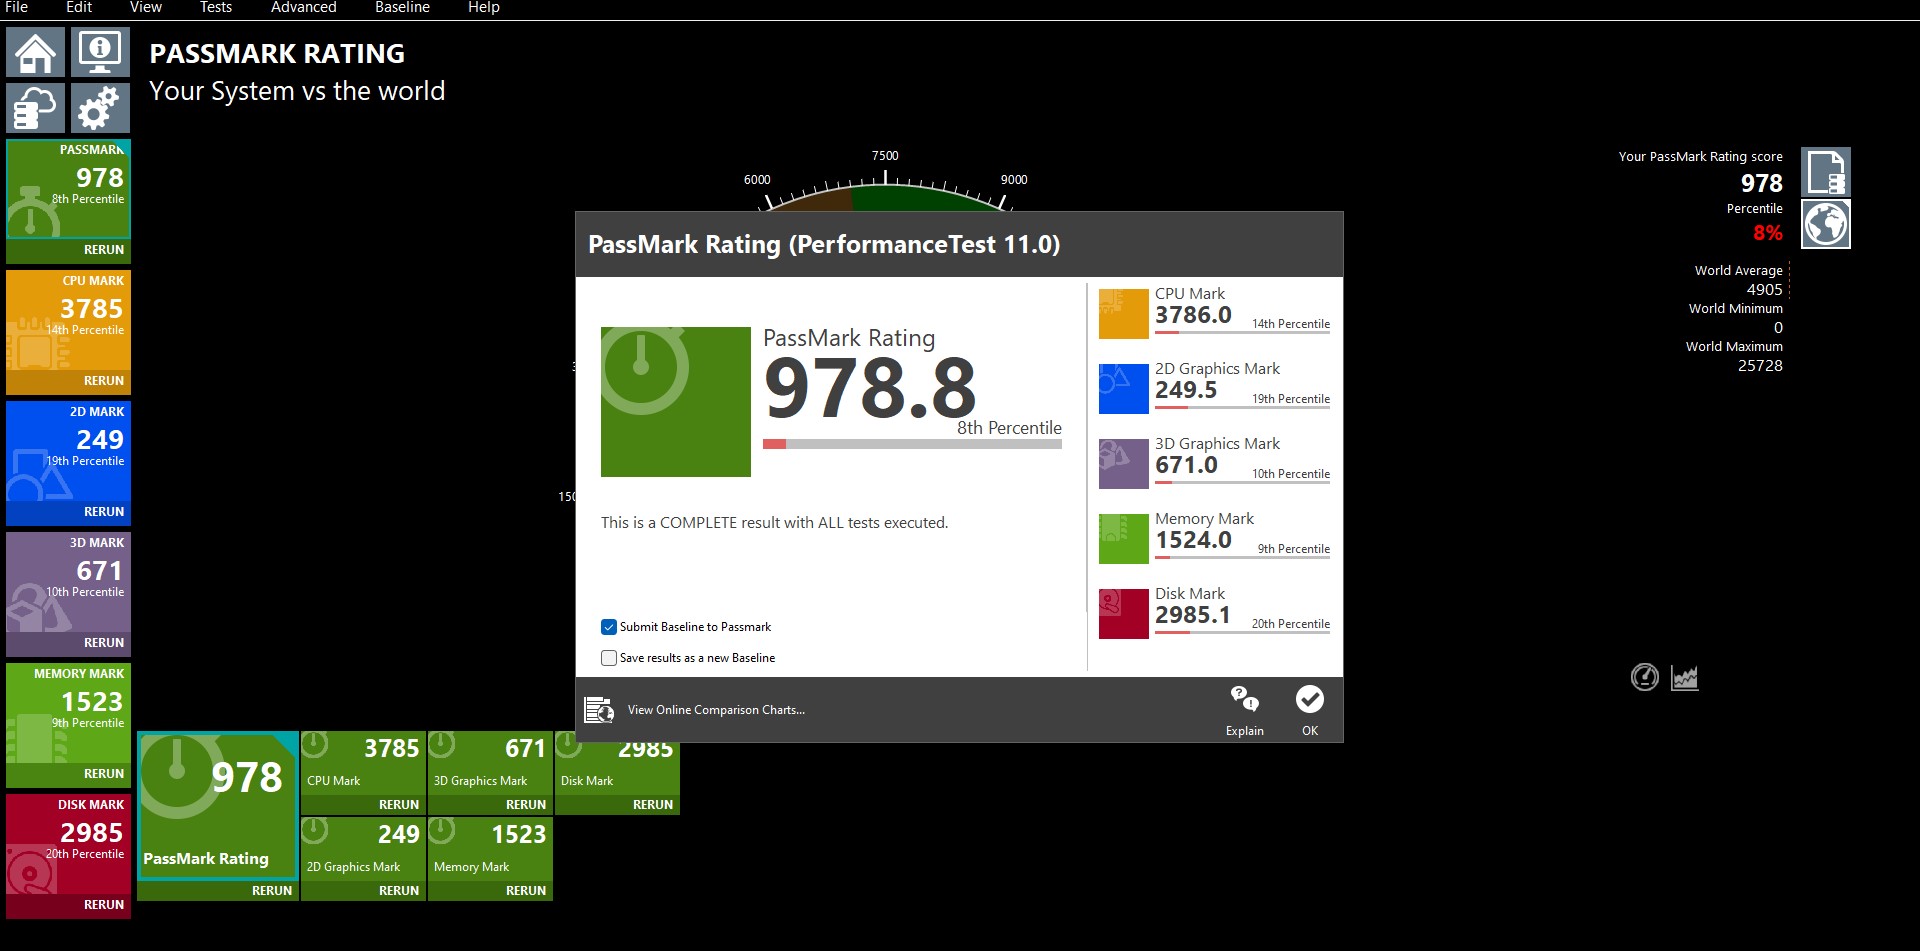Click the 2D Graphics Mark 249.5 value
This screenshot has height=951, width=1920.
coord(1186,390)
